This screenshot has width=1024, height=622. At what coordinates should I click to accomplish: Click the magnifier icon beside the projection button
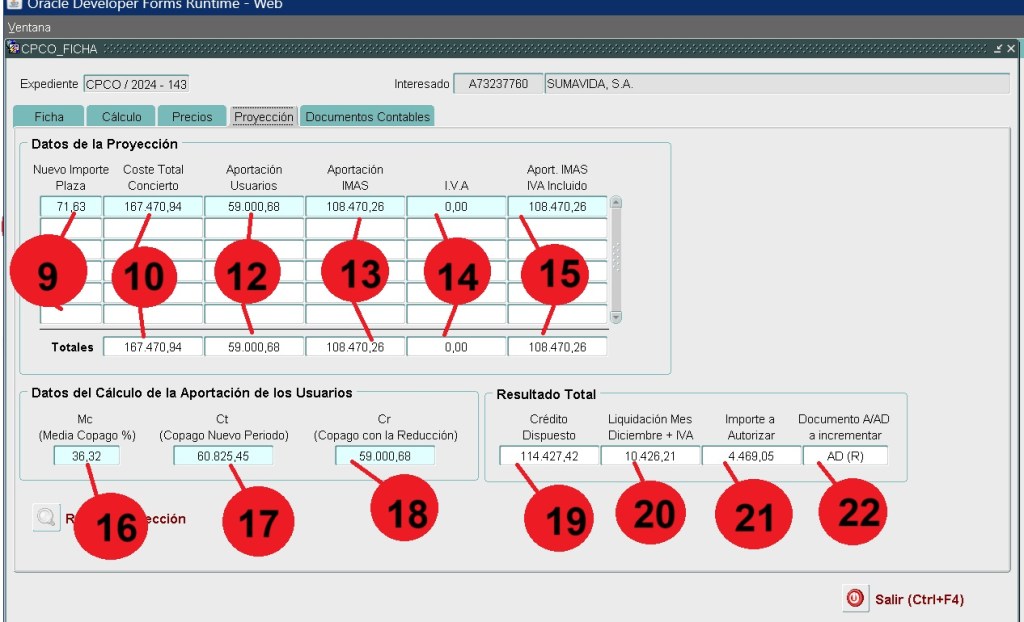[47, 517]
